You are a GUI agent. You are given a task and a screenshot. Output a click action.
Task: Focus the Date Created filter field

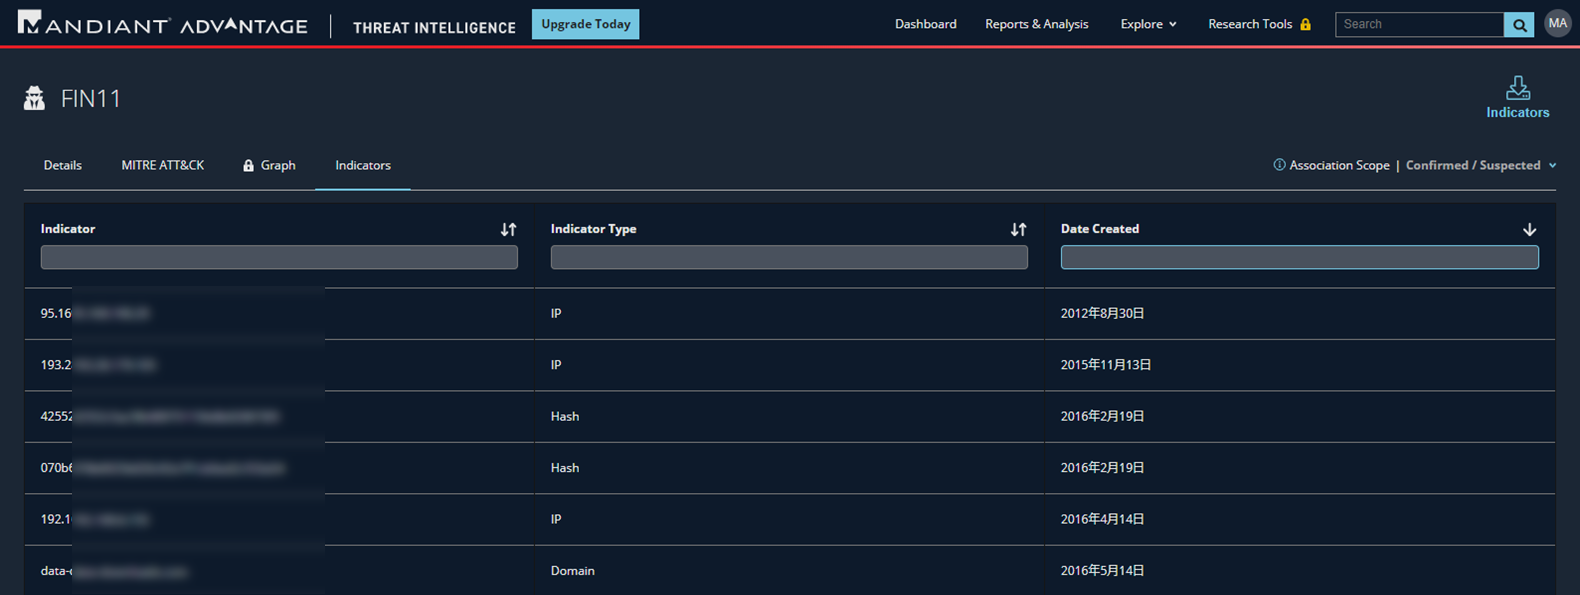point(1299,257)
